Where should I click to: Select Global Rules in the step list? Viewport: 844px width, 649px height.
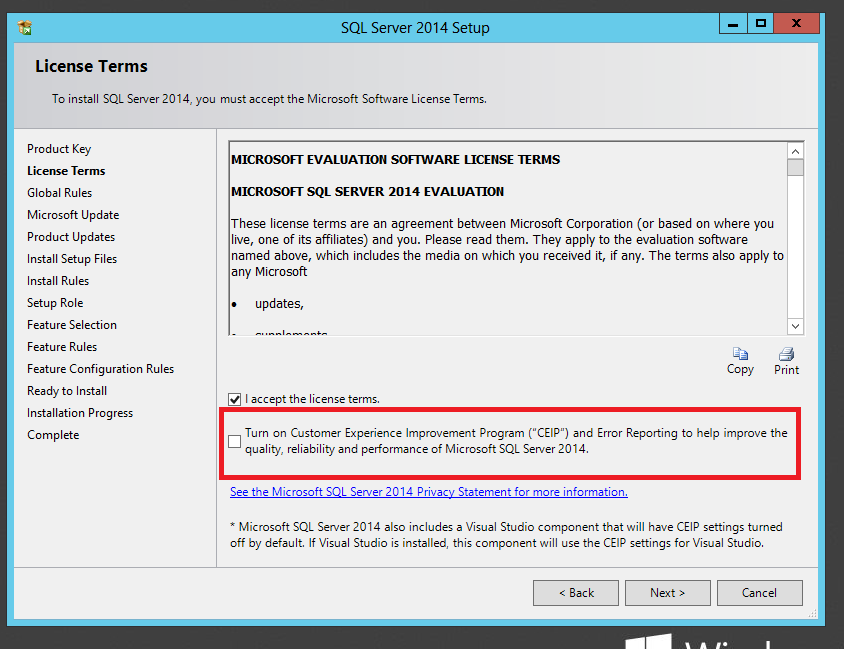click(x=59, y=193)
